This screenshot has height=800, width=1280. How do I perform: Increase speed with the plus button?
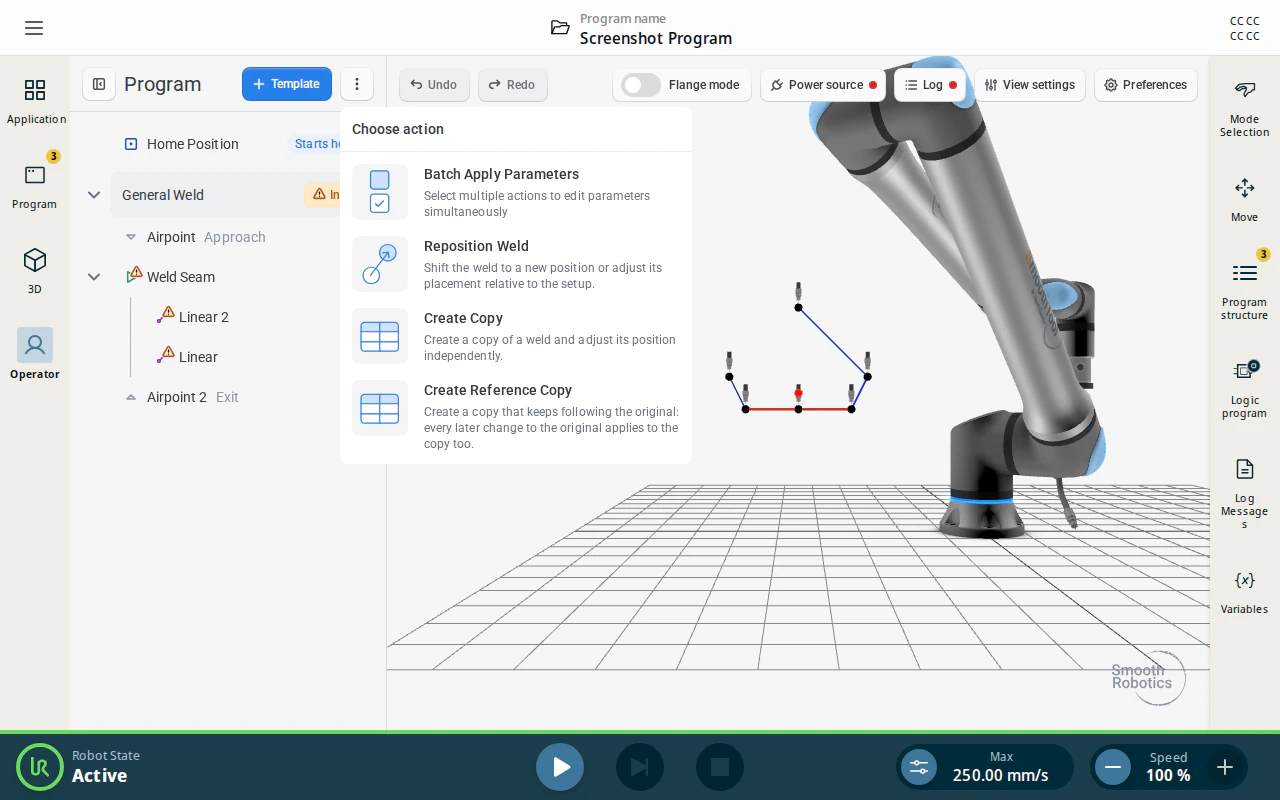click(x=1225, y=767)
